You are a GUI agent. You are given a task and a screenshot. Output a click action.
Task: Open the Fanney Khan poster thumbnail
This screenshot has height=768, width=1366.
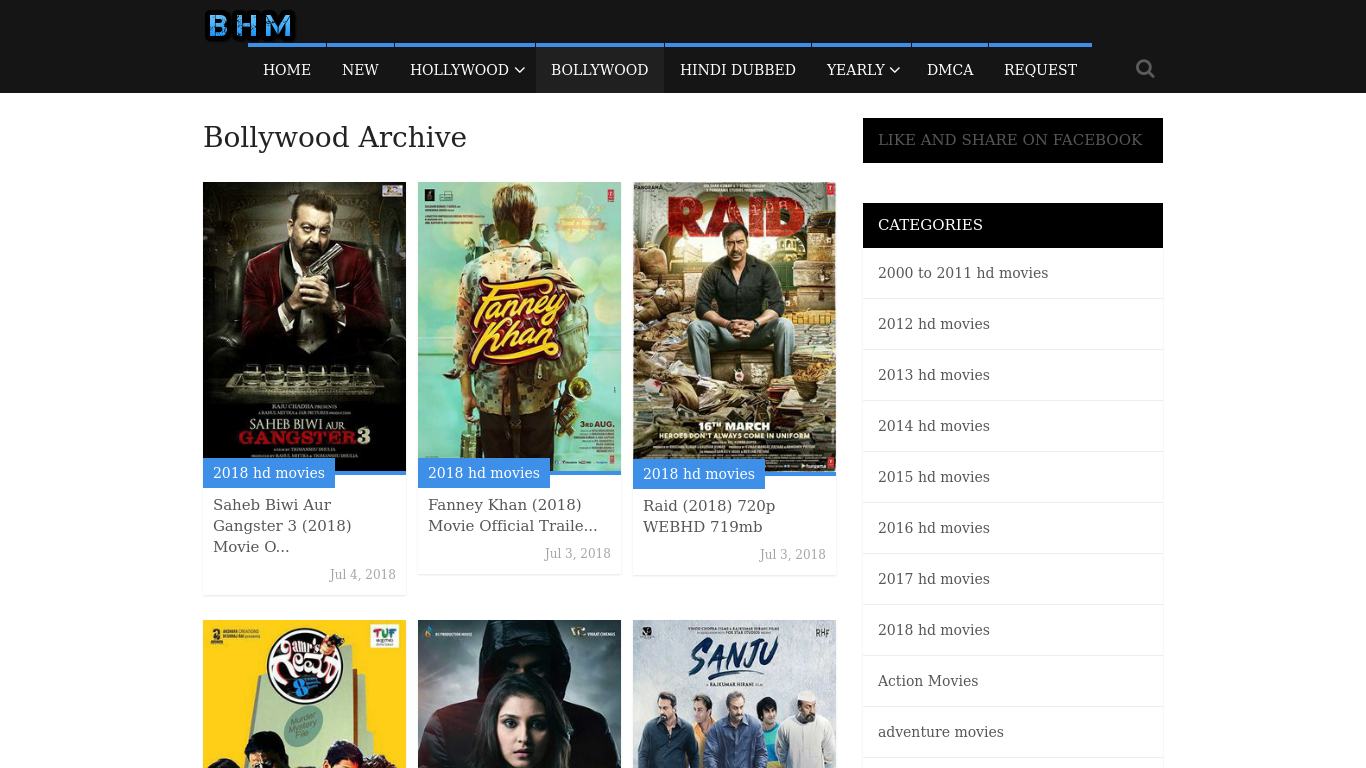519,326
